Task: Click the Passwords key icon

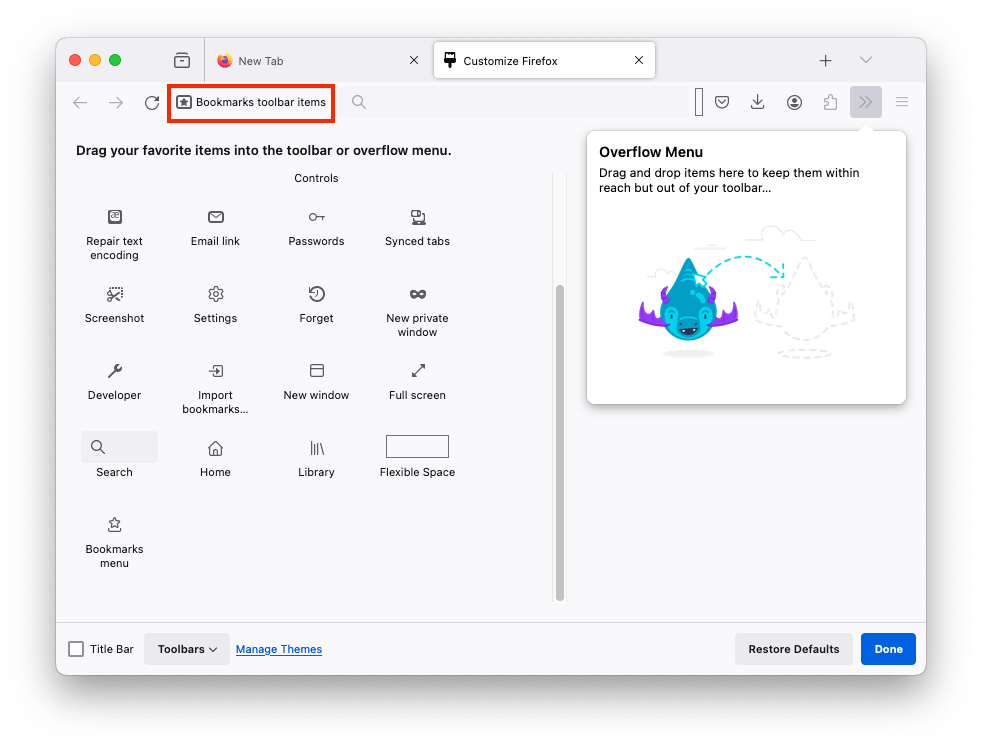Action: coord(316,217)
